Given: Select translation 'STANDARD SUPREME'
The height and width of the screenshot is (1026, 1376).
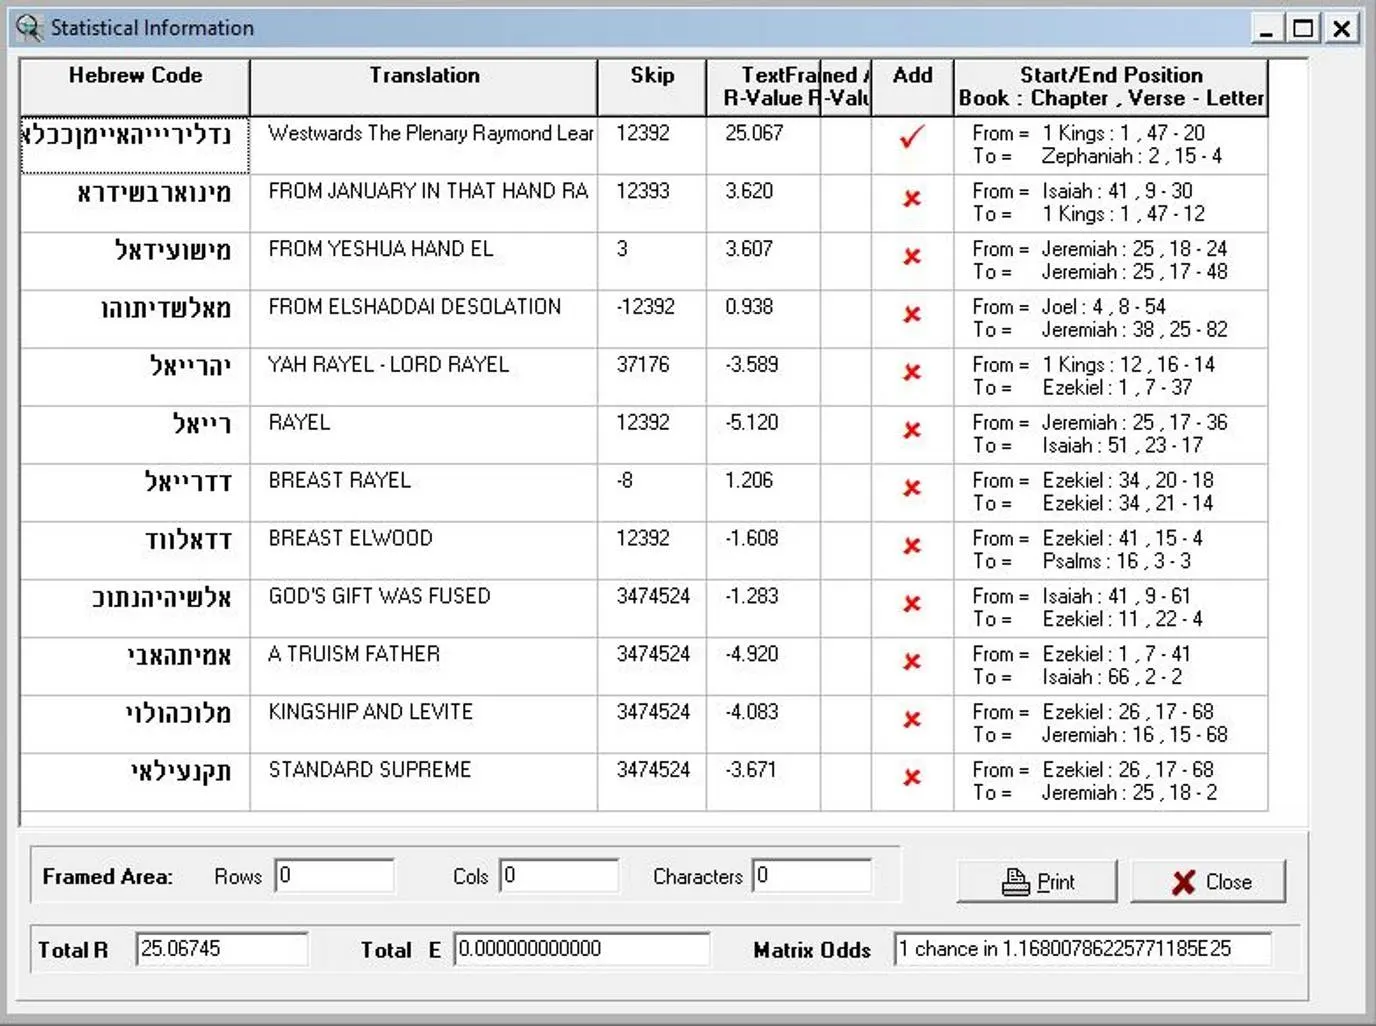Looking at the screenshot, I should point(370,771).
